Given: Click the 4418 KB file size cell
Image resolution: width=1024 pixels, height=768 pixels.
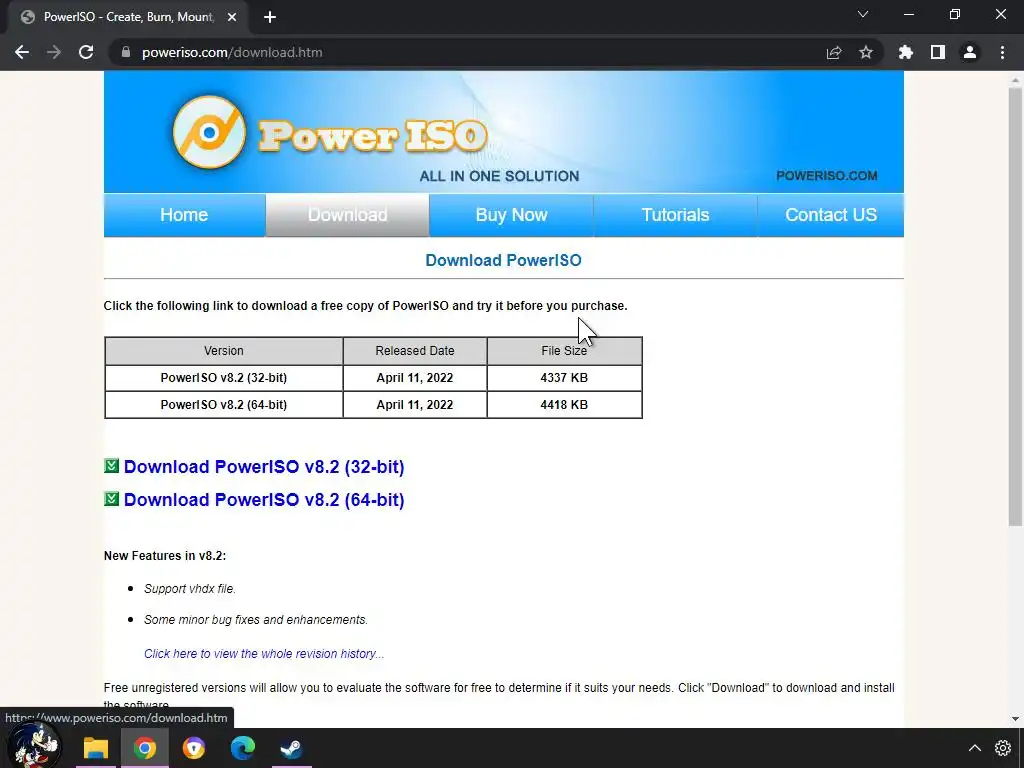Looking at the screenshot, I should 564,405.
